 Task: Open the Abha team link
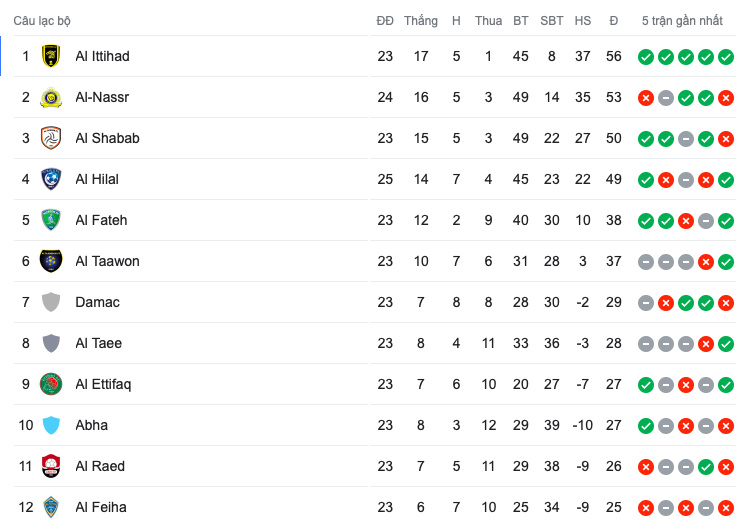(92, 426)
